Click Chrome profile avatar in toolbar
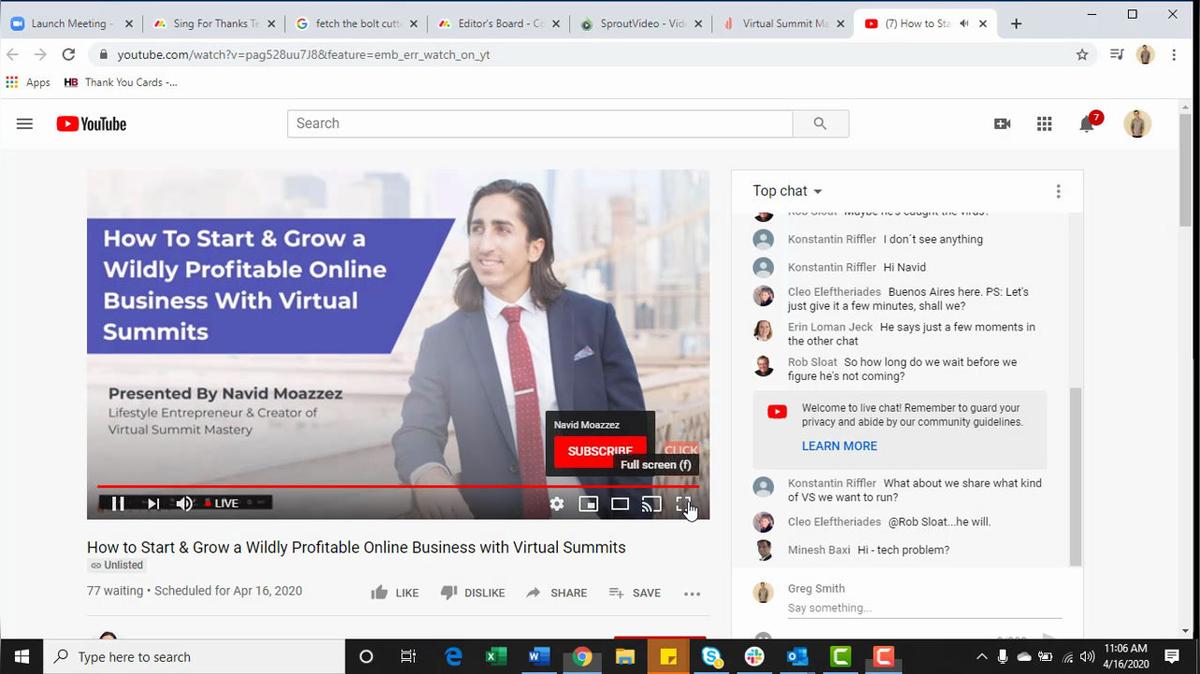The width and height of the screenshot is (1200, 674). tap(1146, 55)
